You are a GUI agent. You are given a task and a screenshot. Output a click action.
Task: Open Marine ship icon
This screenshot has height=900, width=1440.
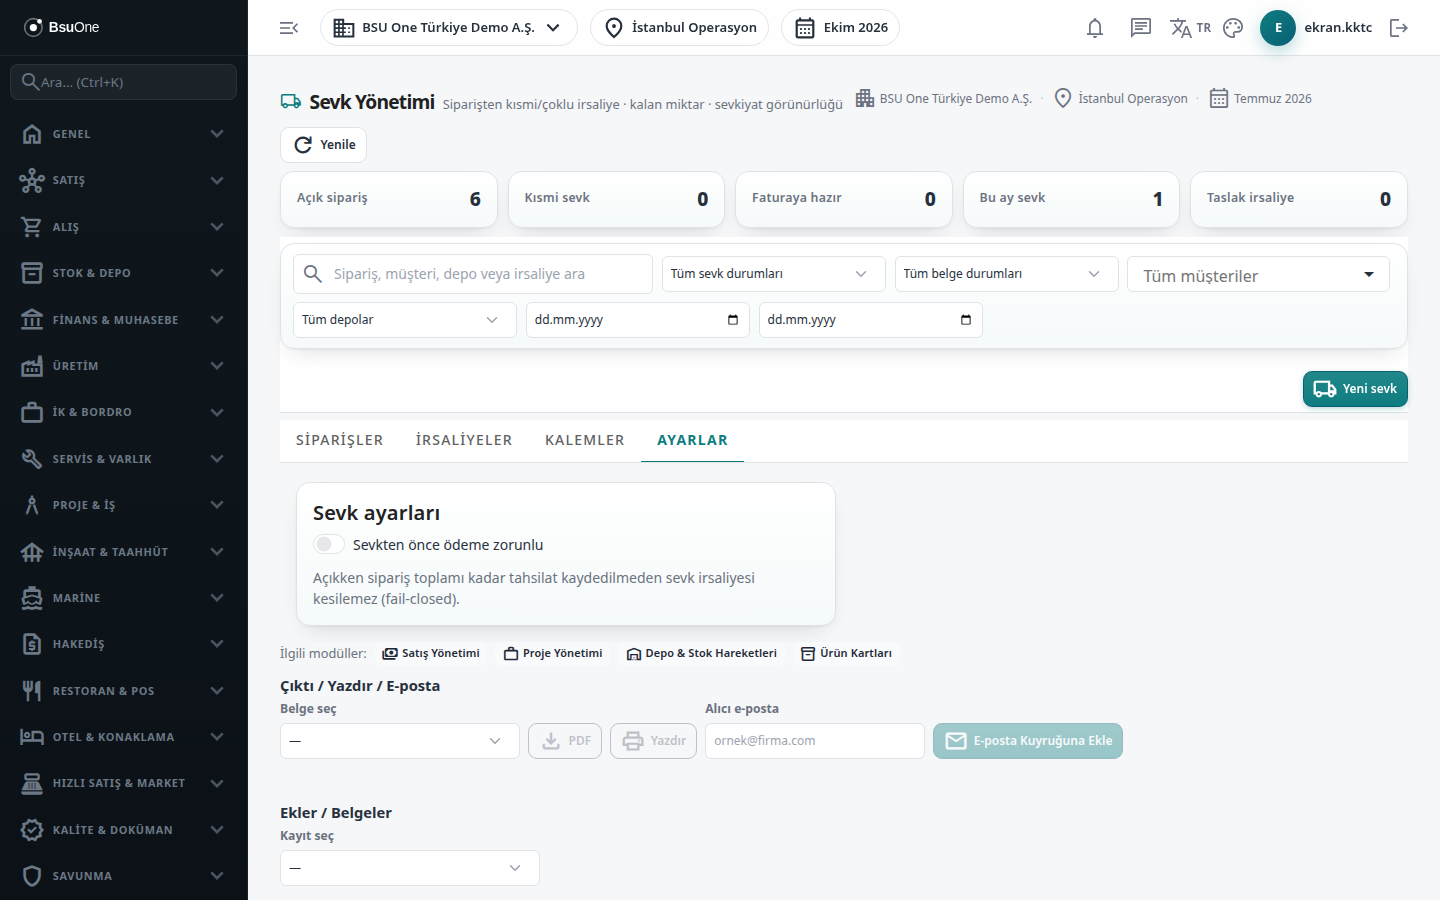click(x=32, y=598)
